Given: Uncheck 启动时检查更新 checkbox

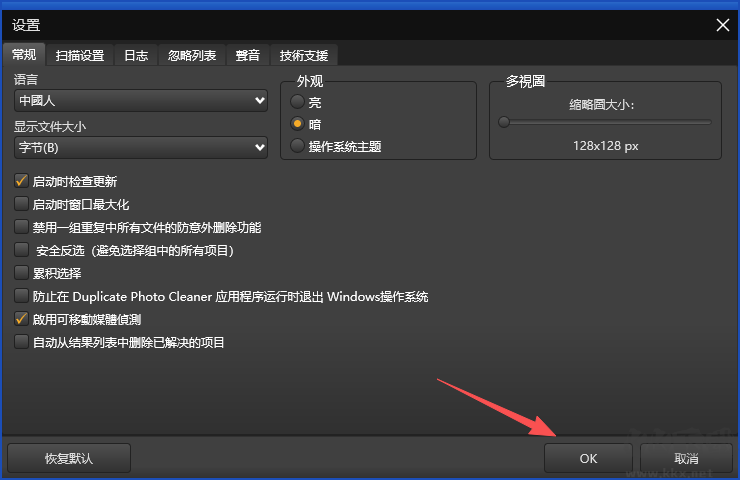Looking at the screenshot, I should [x=22, y=181].
